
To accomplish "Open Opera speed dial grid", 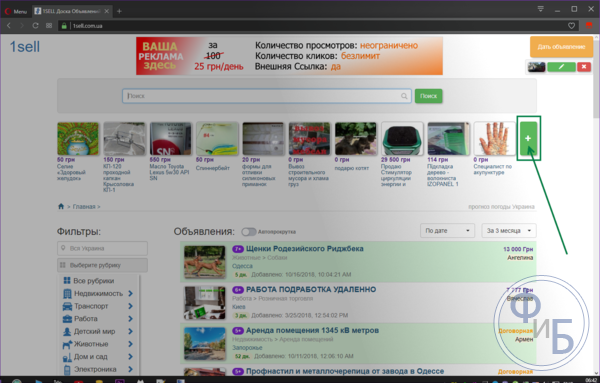I will click(49, 26).
